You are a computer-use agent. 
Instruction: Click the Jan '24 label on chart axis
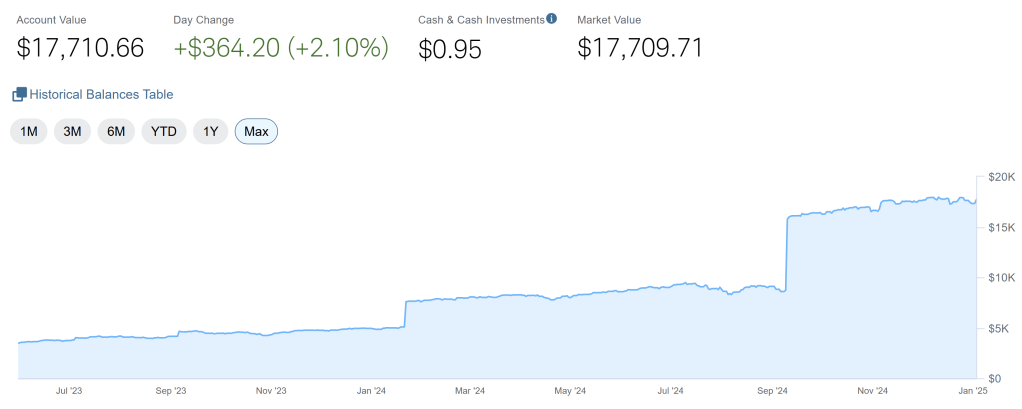(371, 391)
